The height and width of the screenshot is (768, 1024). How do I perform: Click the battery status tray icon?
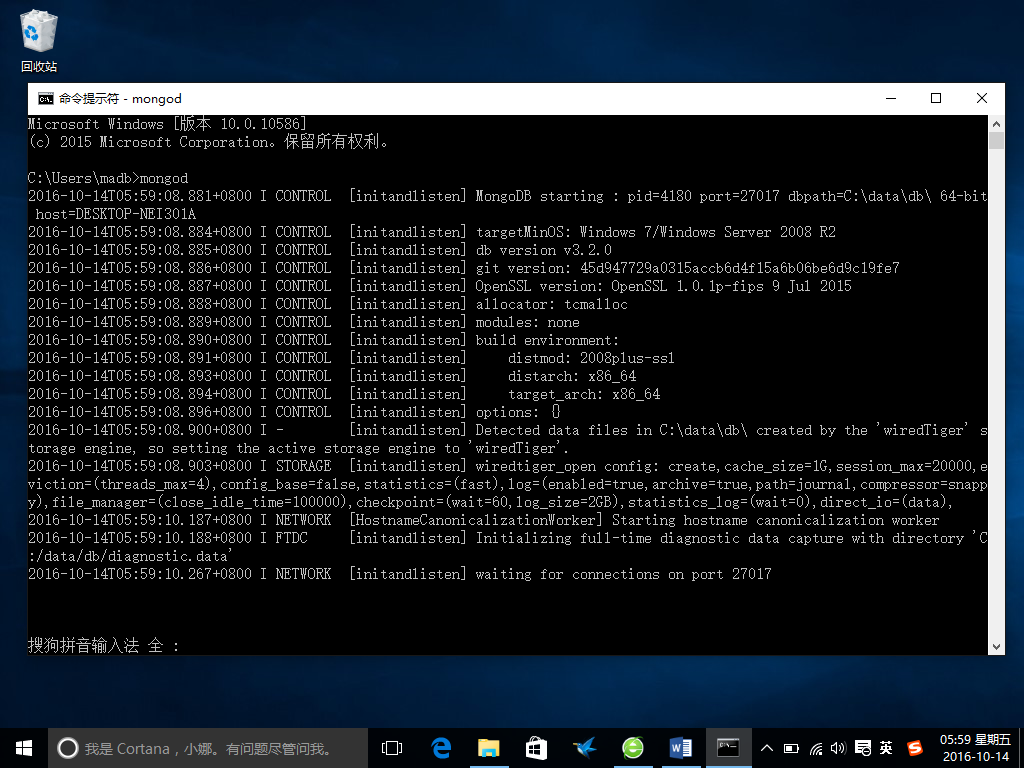791,748
